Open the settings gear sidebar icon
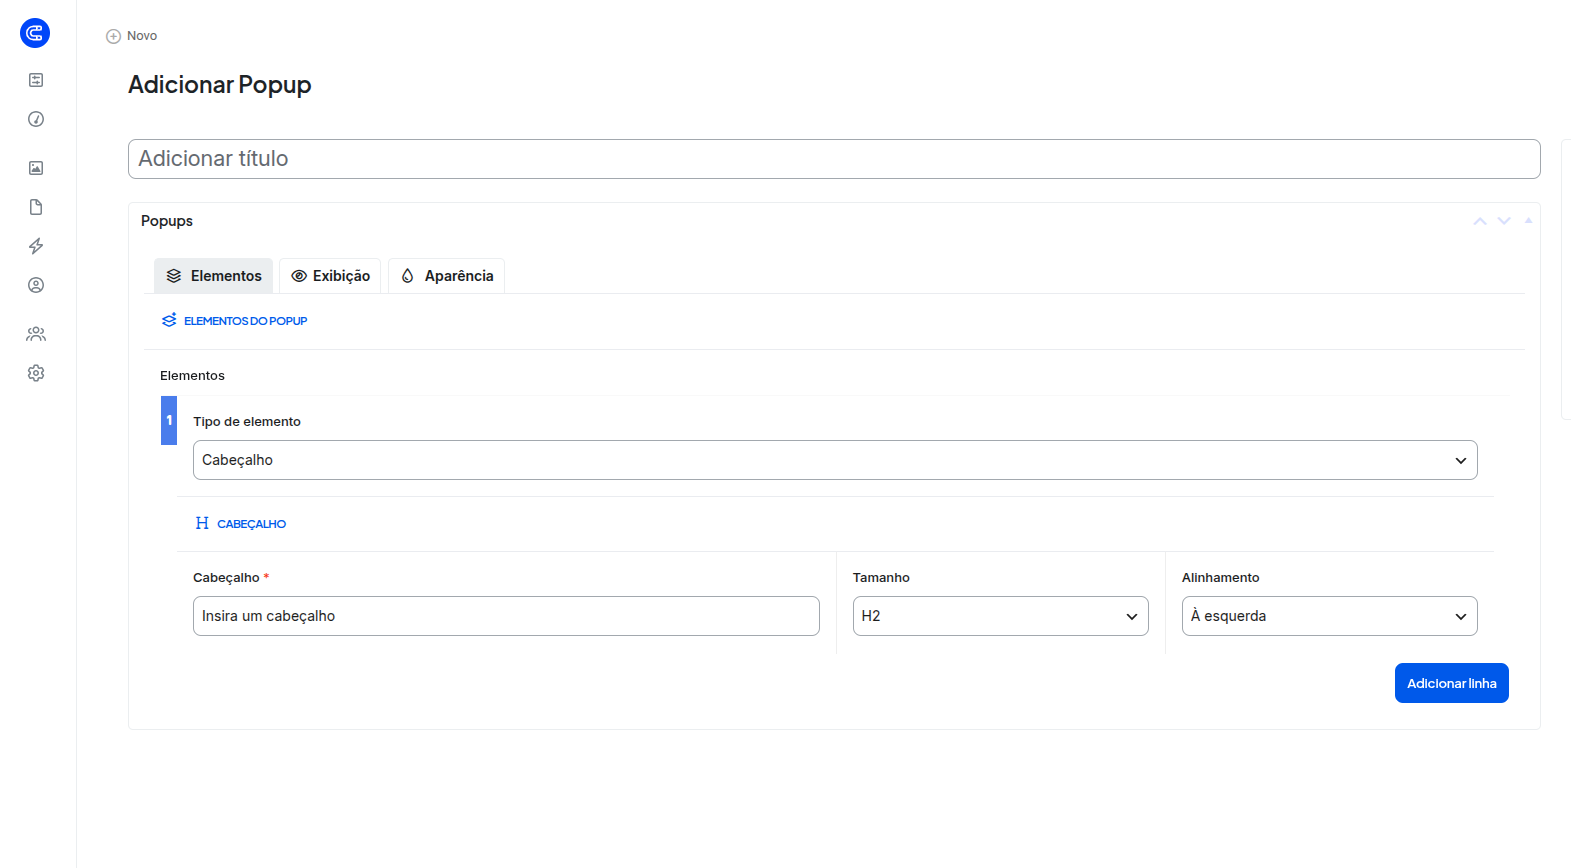 tap(36, 373)
